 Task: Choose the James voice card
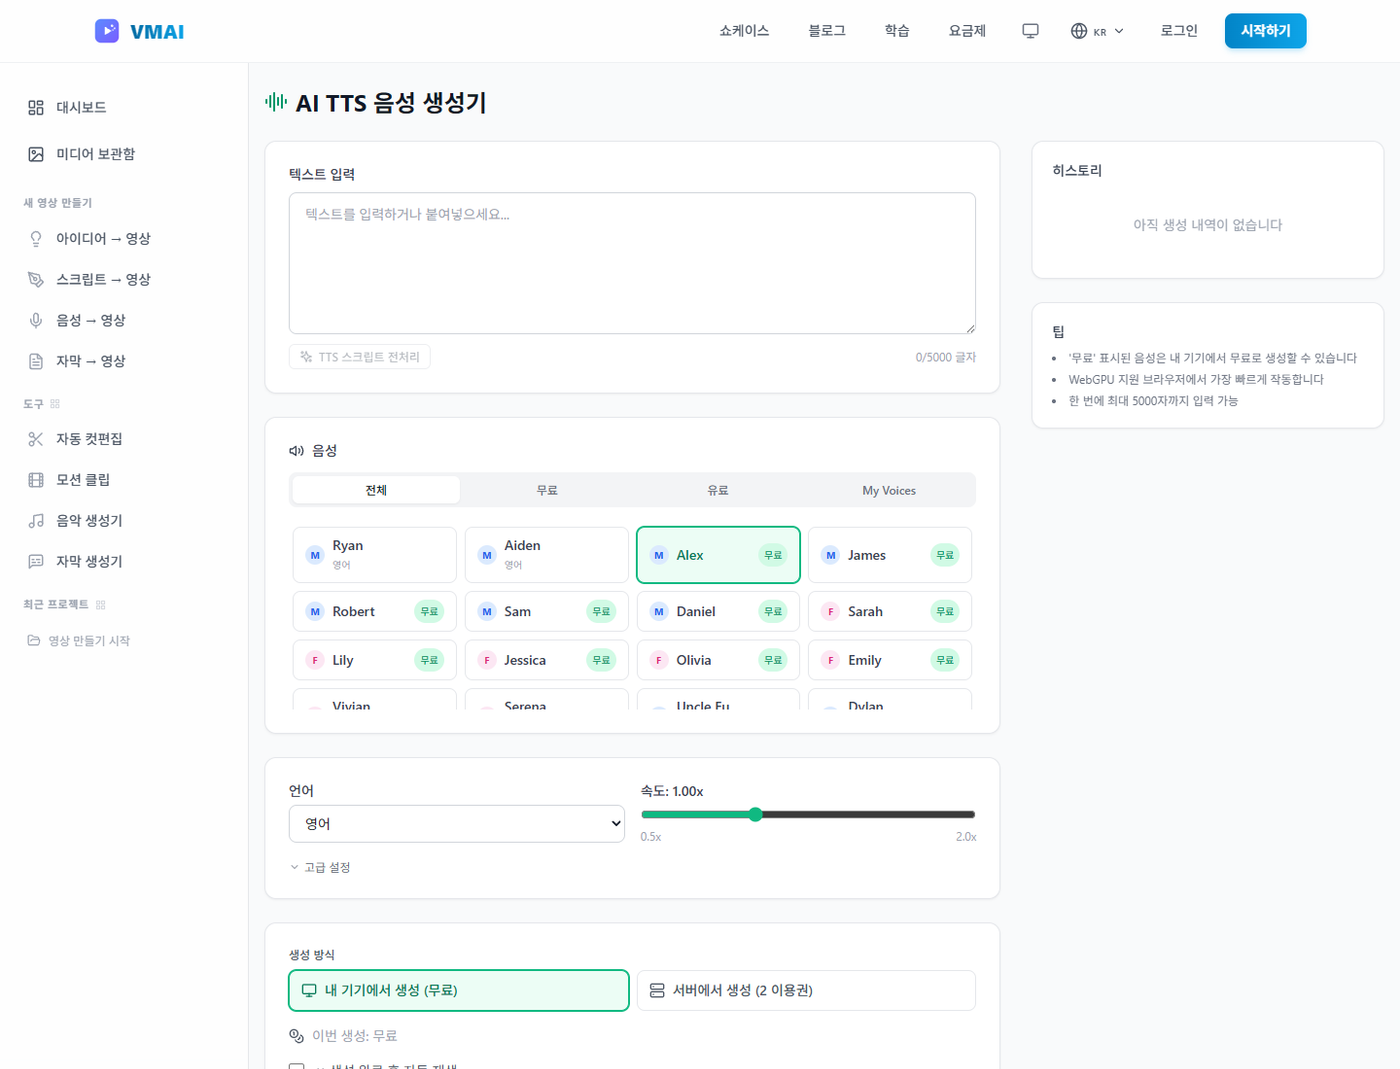coord(890,555)
